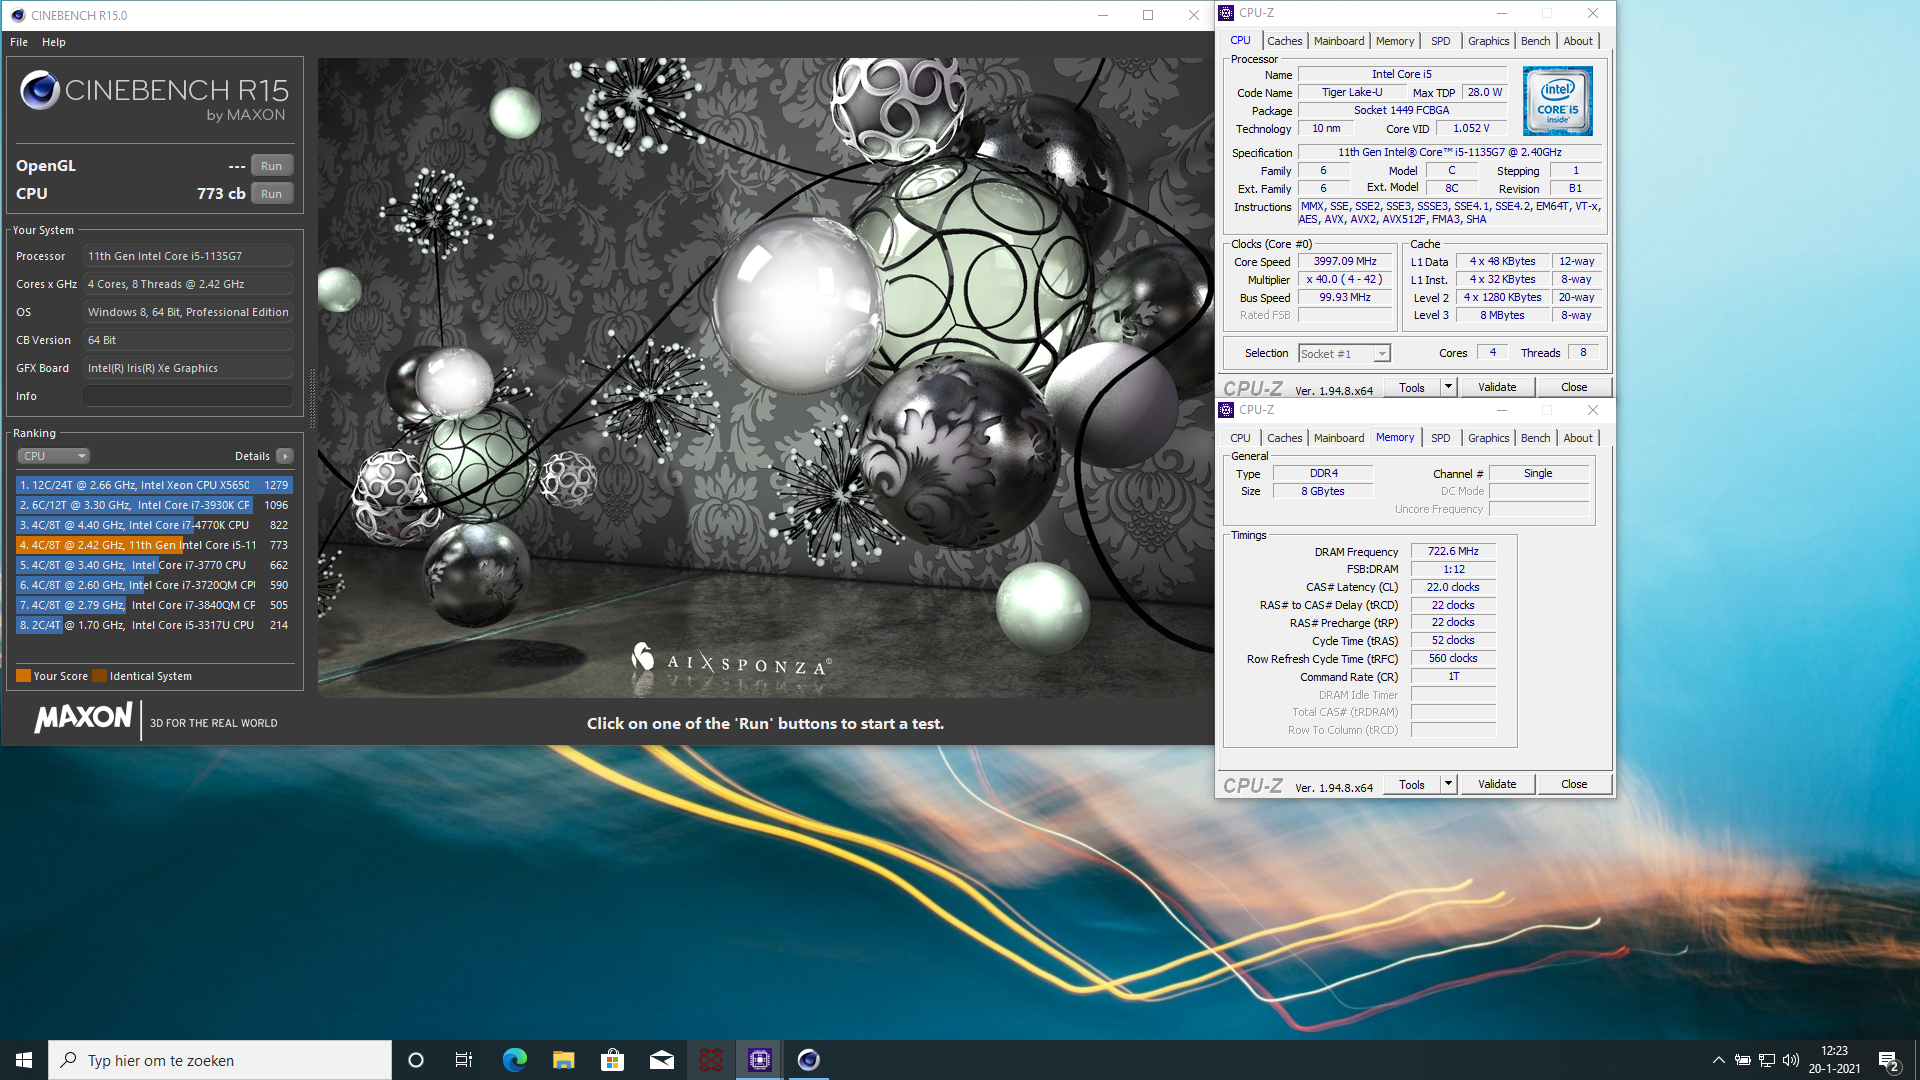The height and width of the screenshot is (1080, 1920).
Task: Select the Core i7-3770 ranking row
Action: [x=154, y=565]
